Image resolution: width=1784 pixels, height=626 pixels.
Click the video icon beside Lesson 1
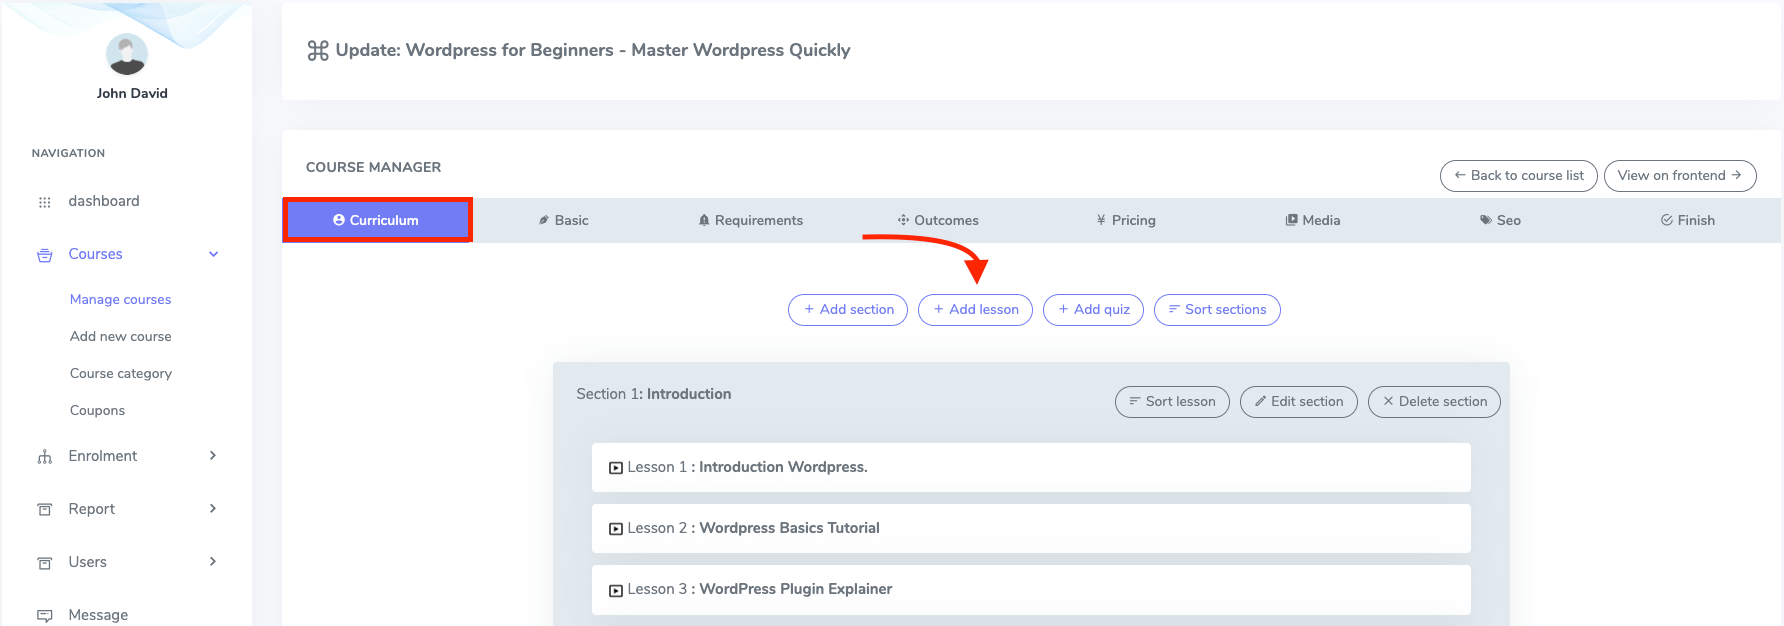pyautogui.click(x=616, y=468)
